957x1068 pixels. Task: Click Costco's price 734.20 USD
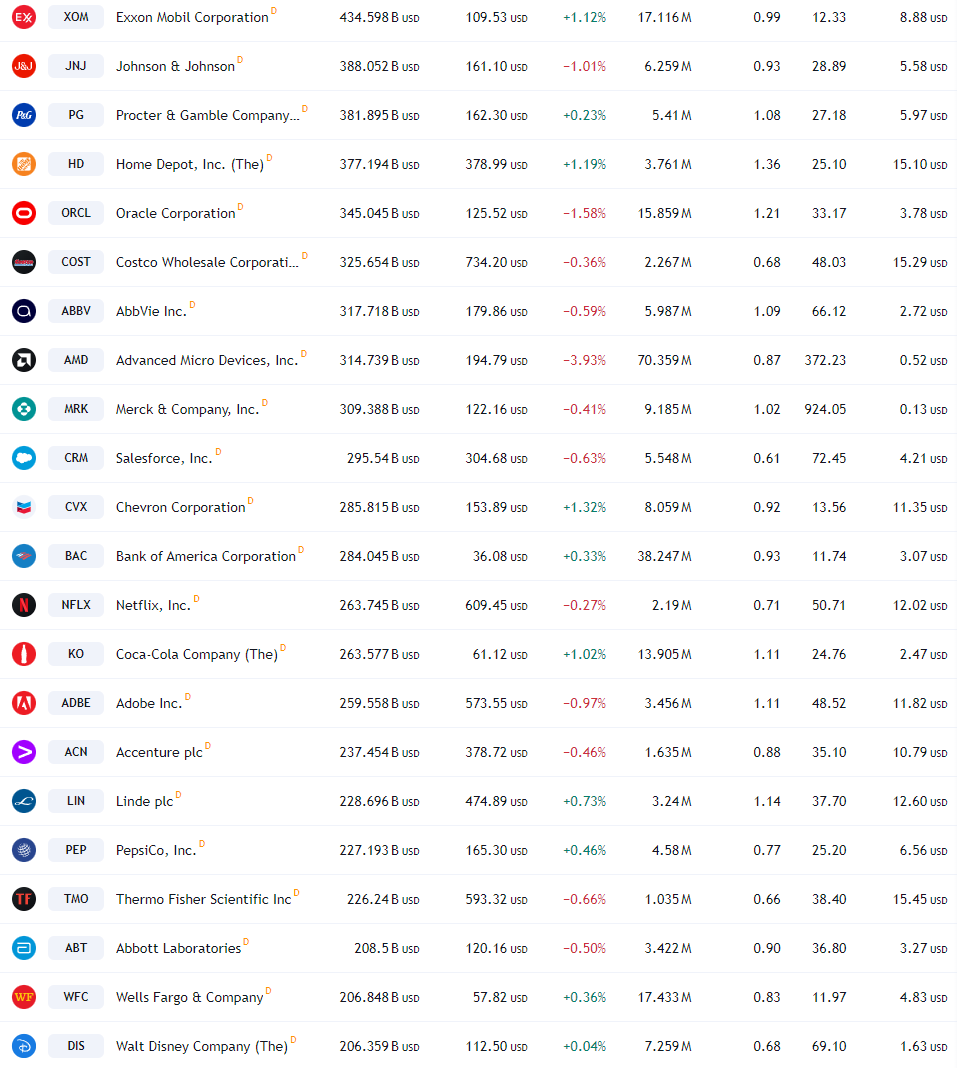(x=497, y=263)
